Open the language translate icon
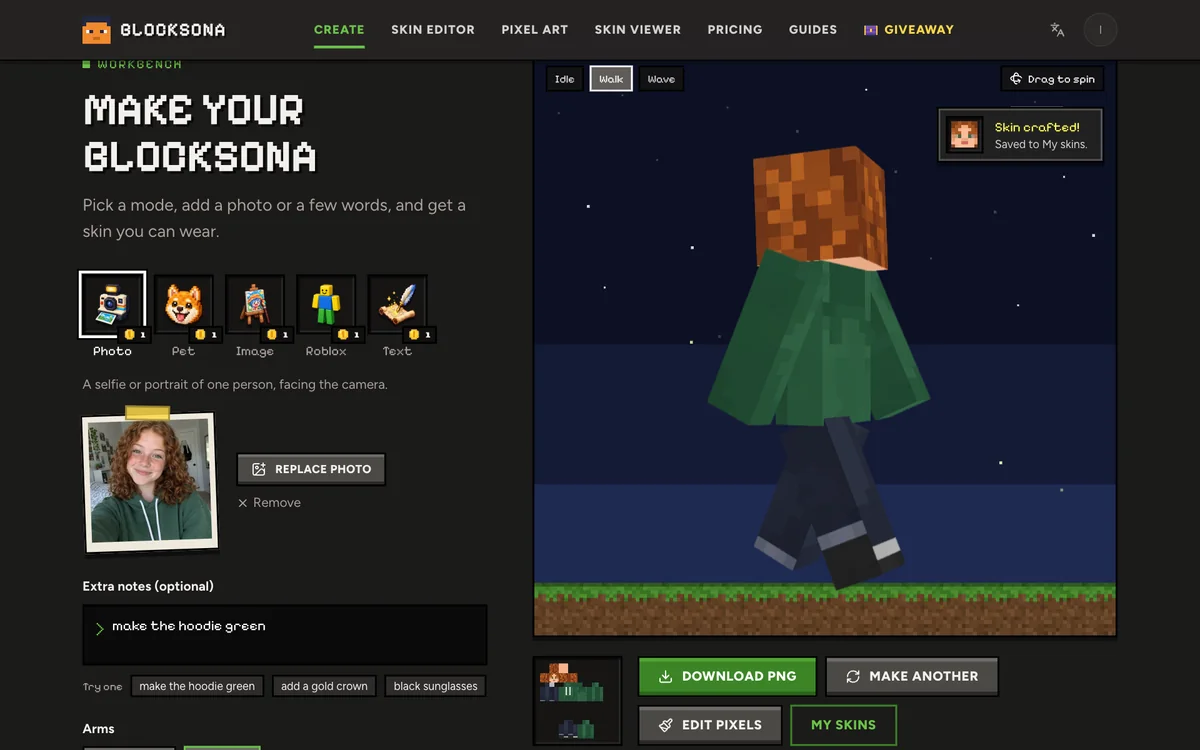Screen dimensions: 1200x750 tap(1057, 30)
